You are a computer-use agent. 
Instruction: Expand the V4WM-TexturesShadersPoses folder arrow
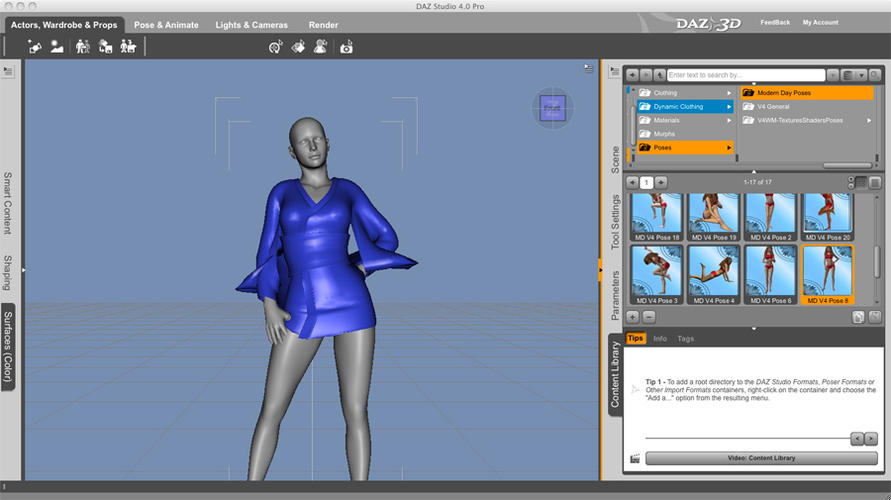click(x=869, y=120)
